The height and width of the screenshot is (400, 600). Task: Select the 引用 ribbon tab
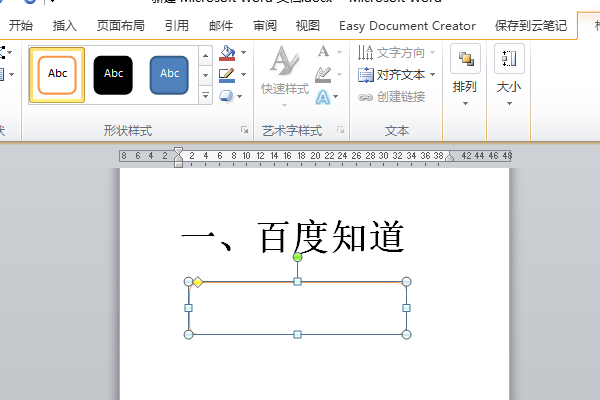point(177,26)
